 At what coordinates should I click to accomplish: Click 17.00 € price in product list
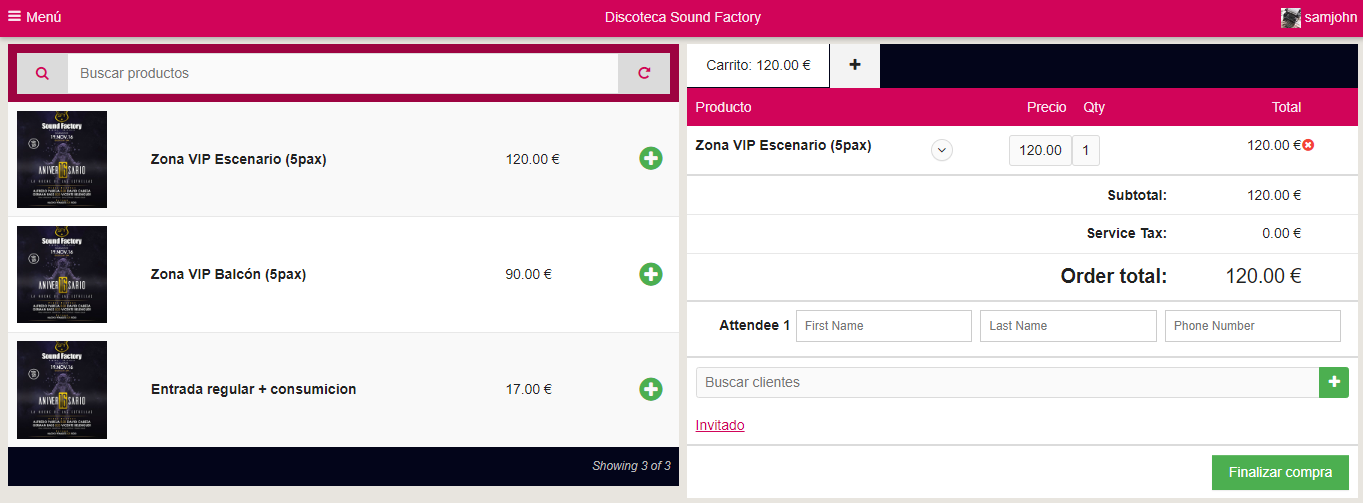point(529,389)
